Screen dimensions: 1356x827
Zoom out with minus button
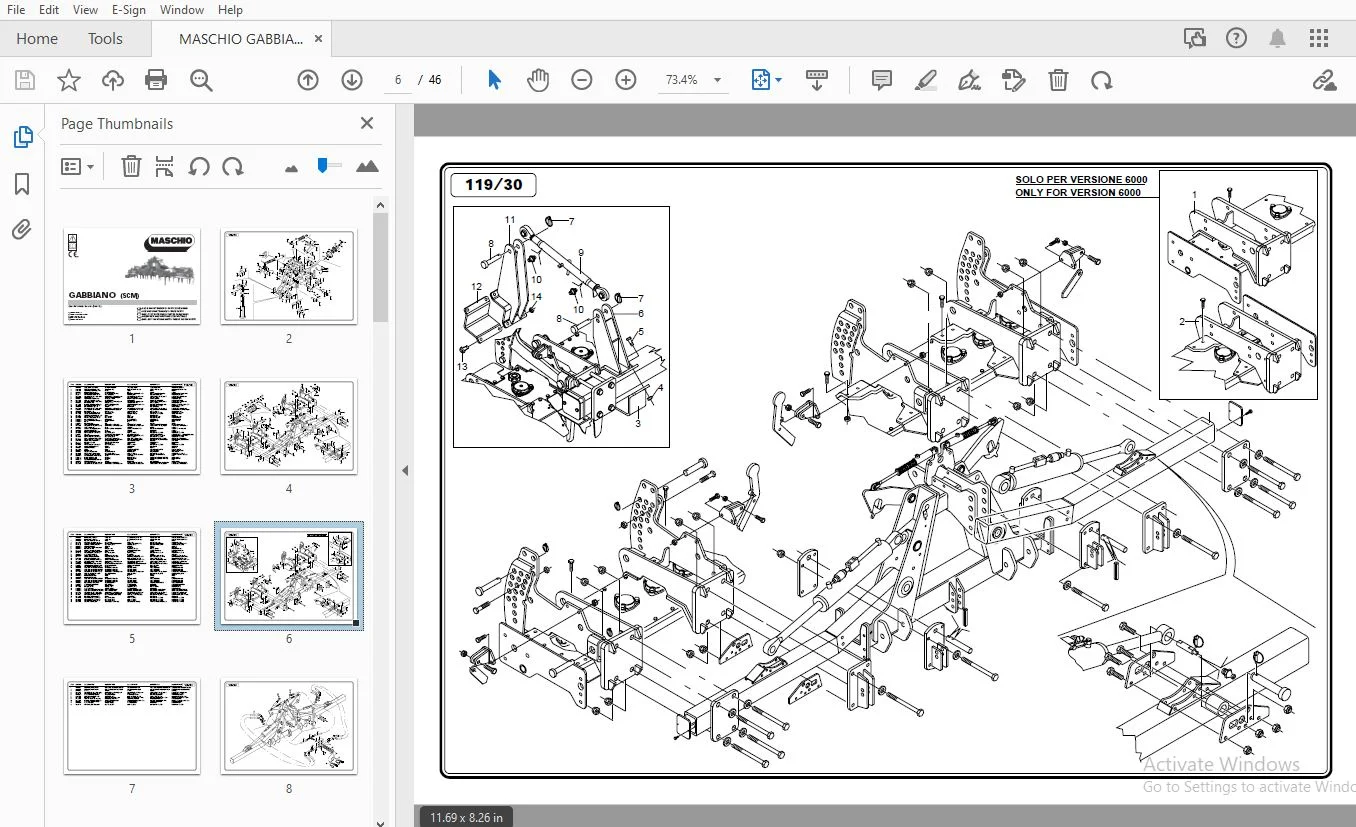point(582,80)
